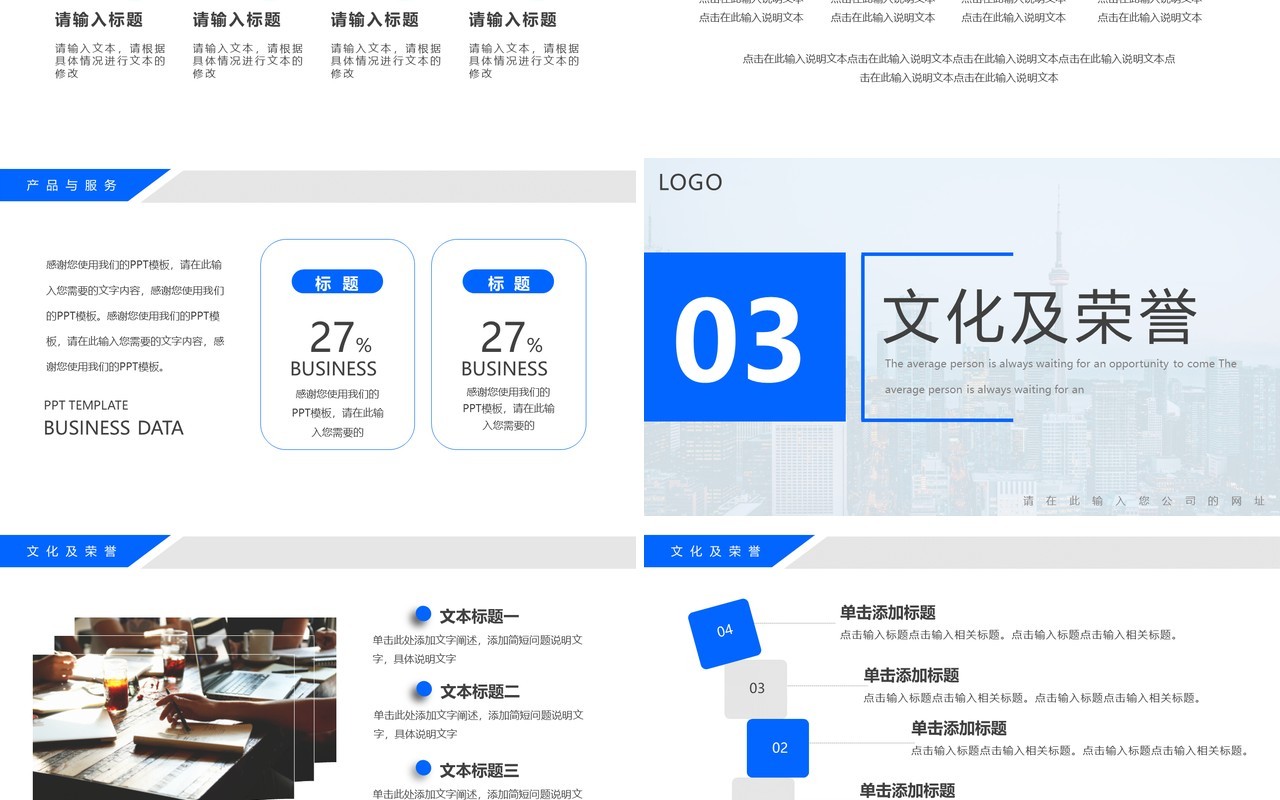This screenshot has width=1280, height=800.
Task: Click the blue 04 numbered tile
Action: tap(725, 633)
